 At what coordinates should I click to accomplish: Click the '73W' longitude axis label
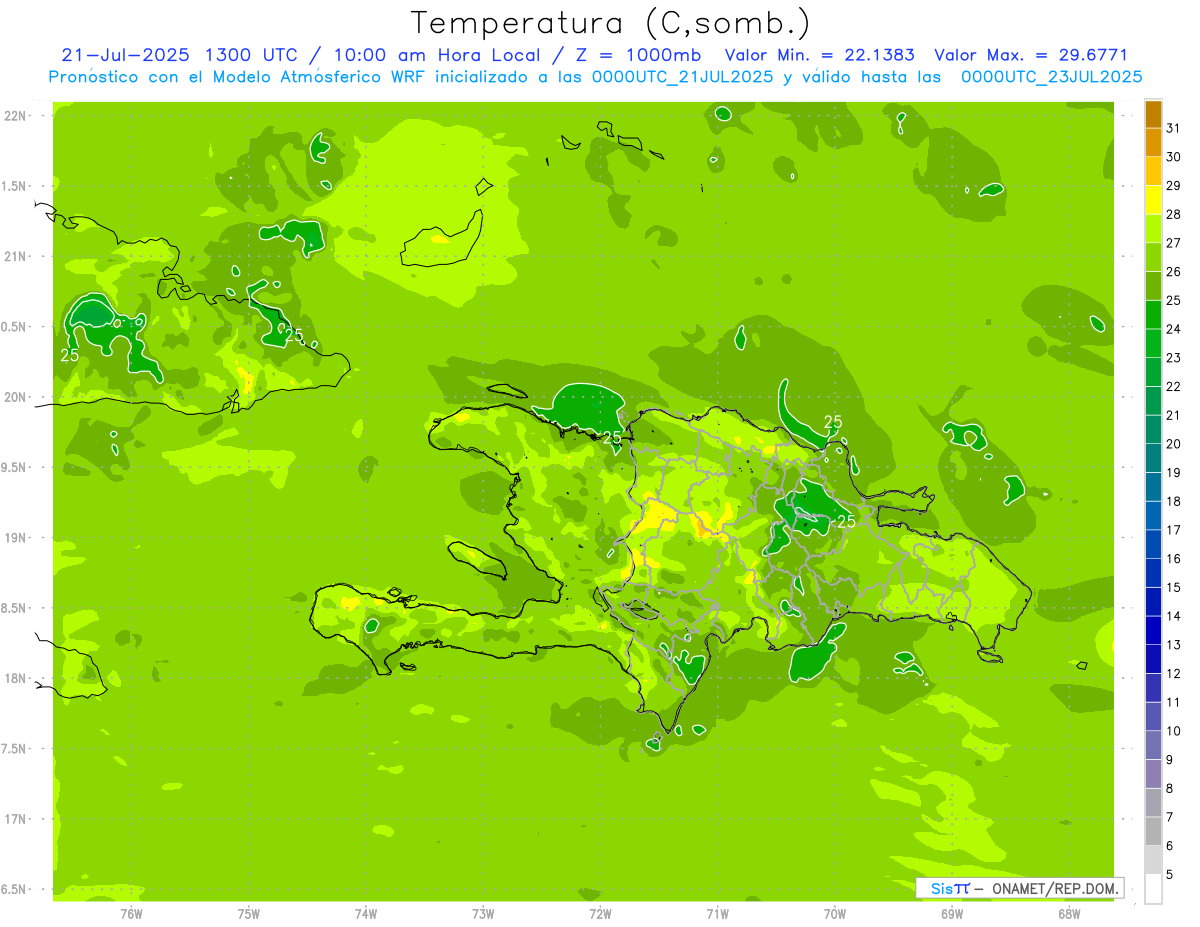(x=483, y=914)
